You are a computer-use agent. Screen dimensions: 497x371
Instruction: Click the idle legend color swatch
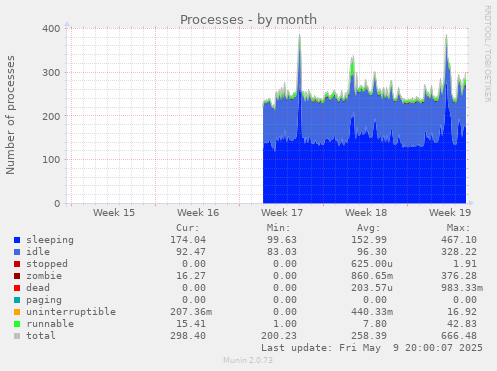coord(17,252)
